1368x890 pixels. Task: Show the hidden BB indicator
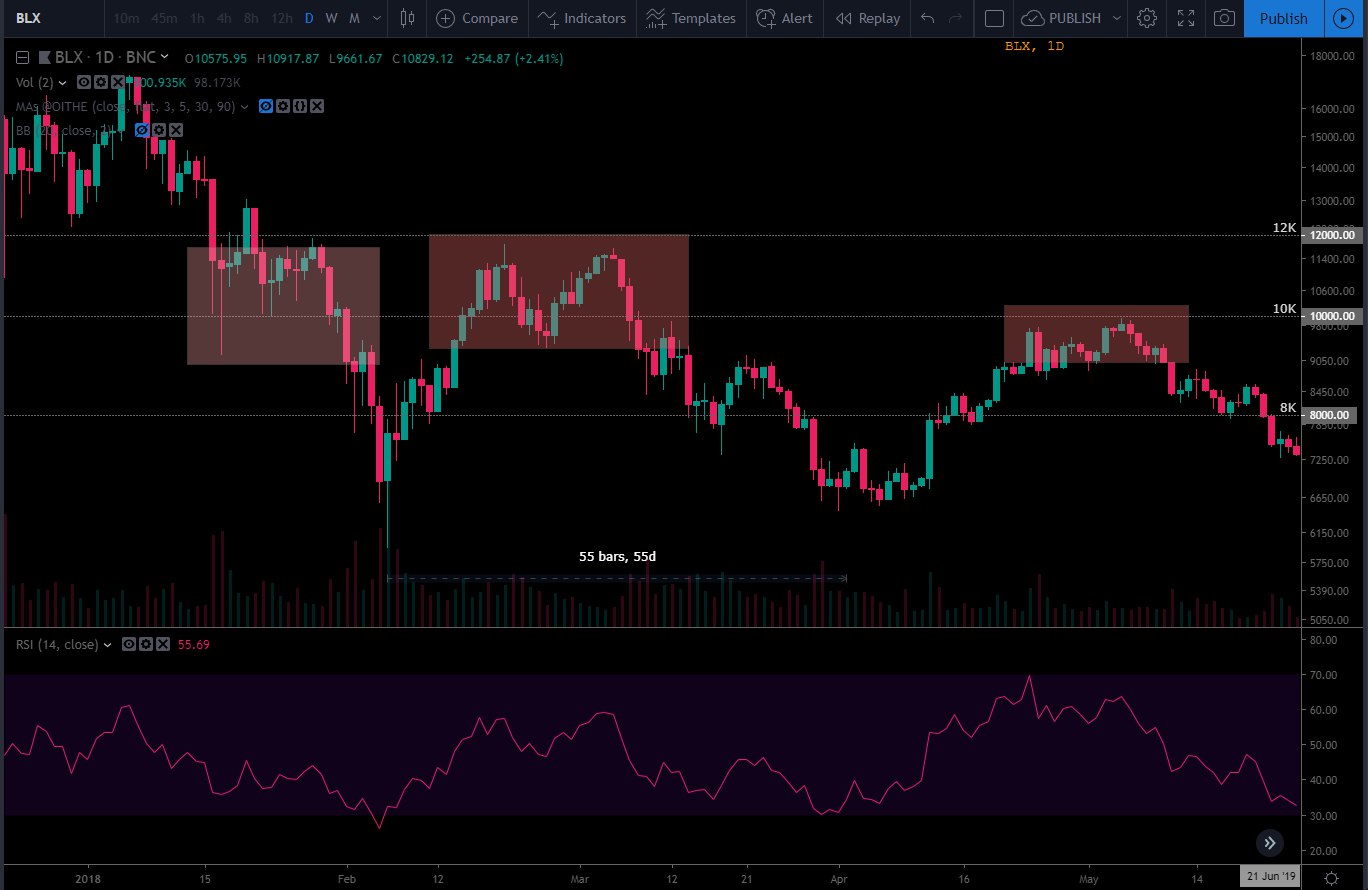[142, 130]
